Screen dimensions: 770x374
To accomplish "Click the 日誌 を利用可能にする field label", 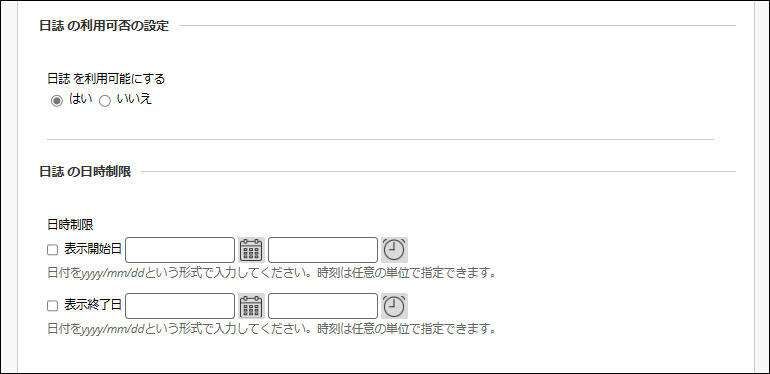I will pos(106,79).
